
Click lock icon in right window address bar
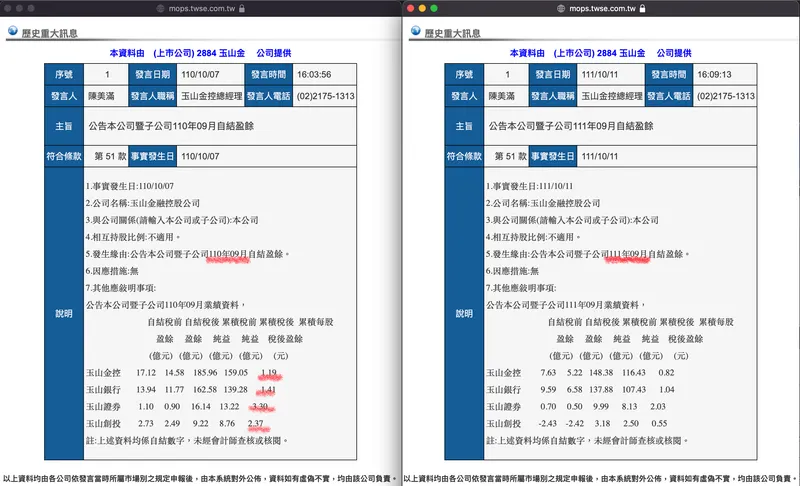(642, 8)
